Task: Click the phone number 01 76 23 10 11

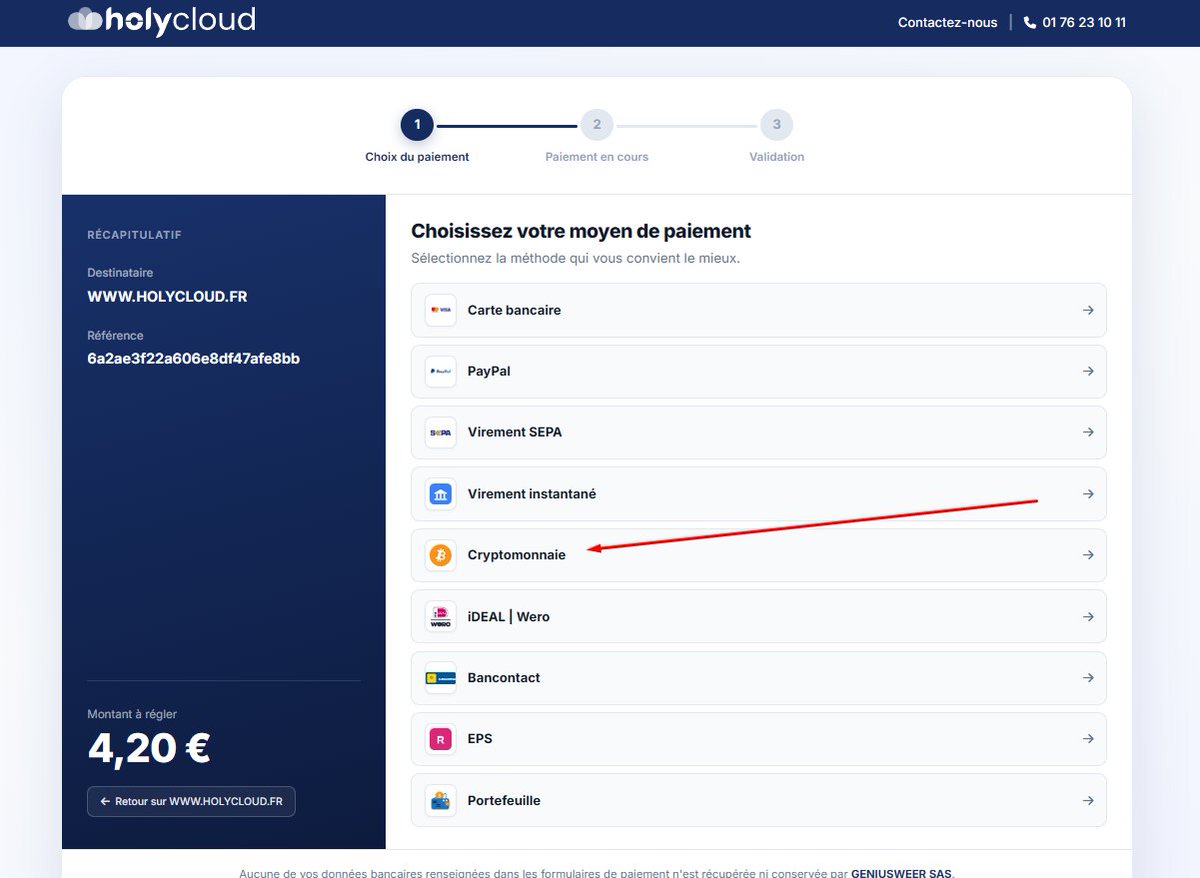Action: (1084, 22)
